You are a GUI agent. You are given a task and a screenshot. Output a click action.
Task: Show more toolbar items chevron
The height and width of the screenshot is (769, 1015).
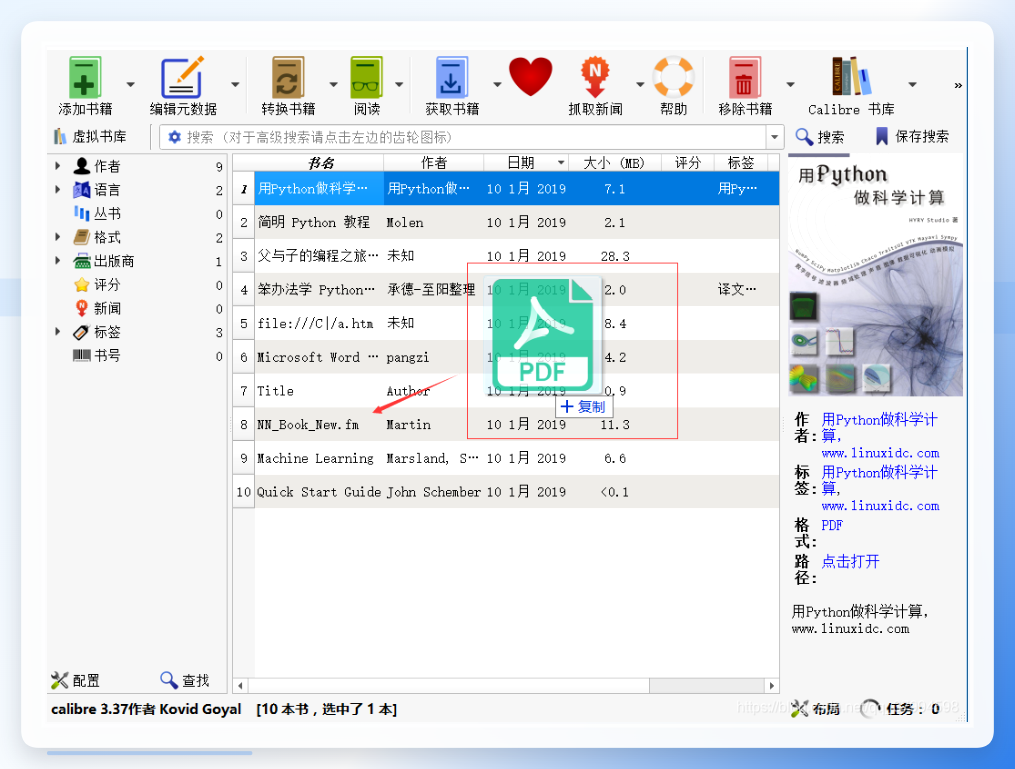(958, 85)
